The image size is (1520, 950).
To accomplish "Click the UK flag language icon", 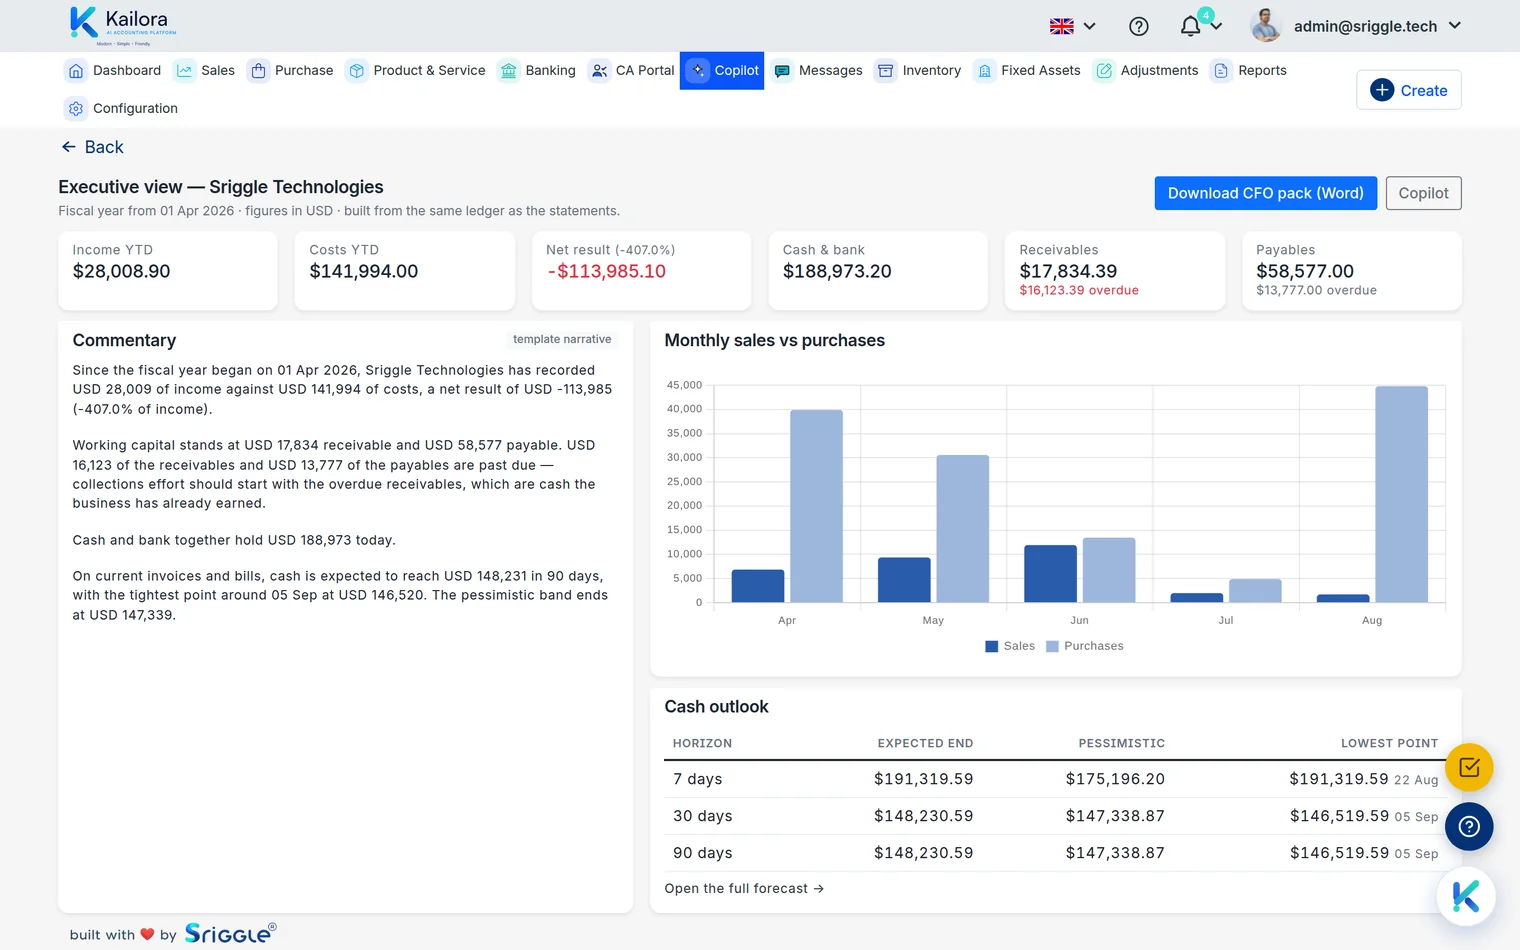I will tap(1062, 27).
